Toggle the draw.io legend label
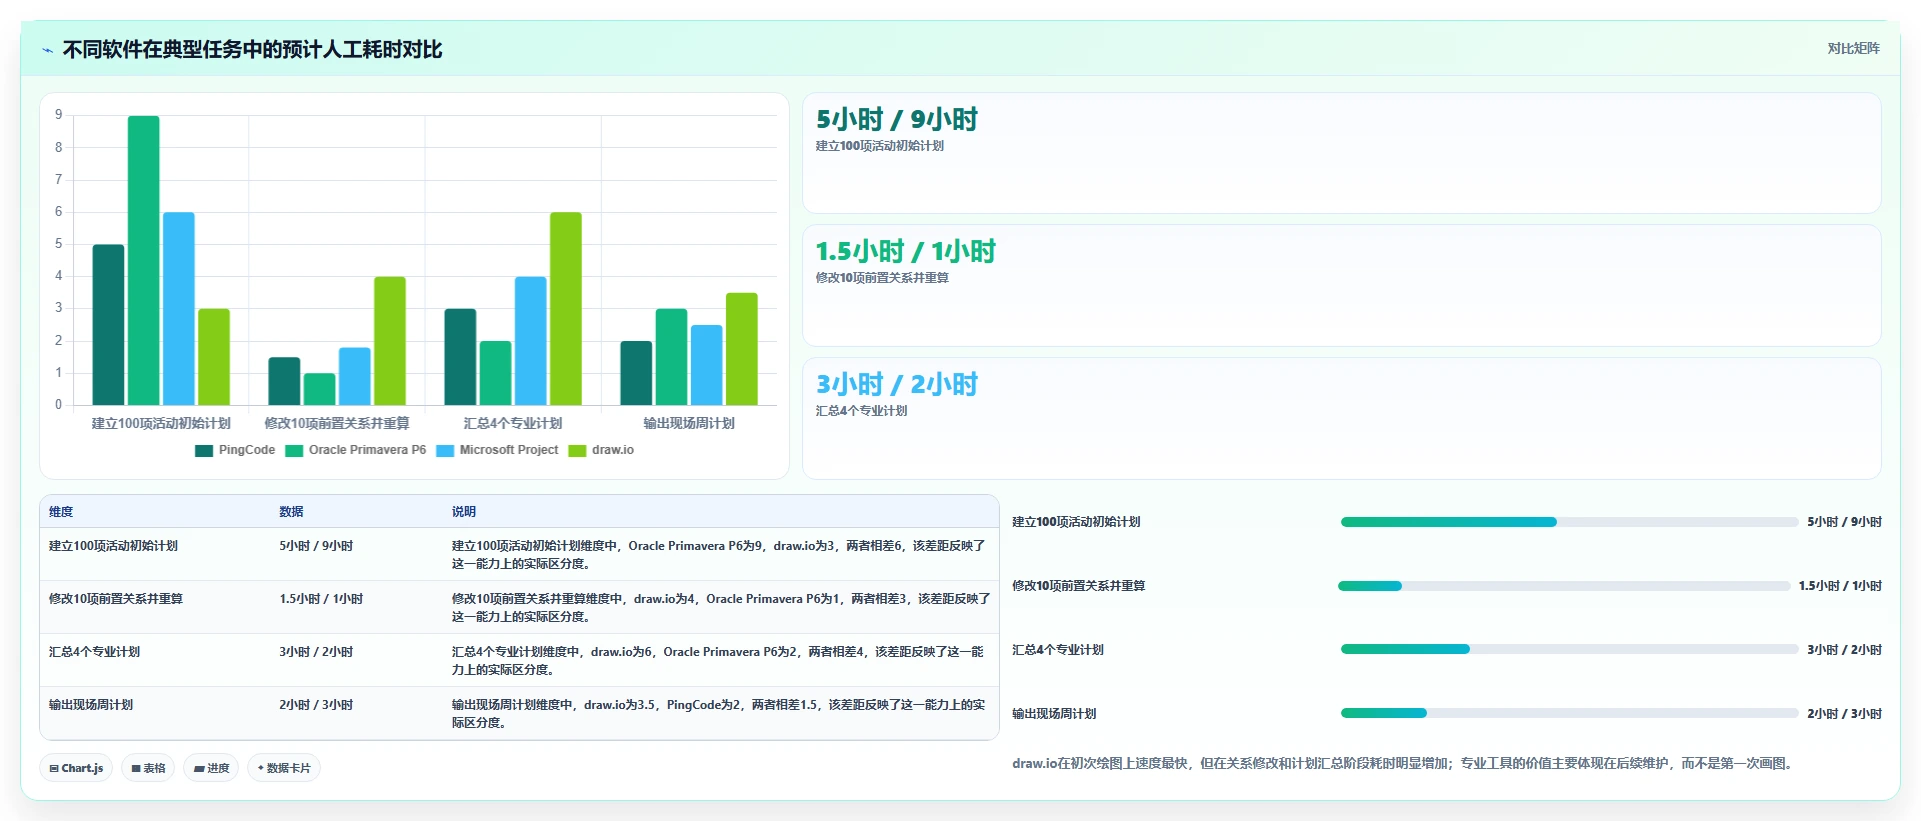The height and width of the screenshot is (821, 1921). coord(612,450)
